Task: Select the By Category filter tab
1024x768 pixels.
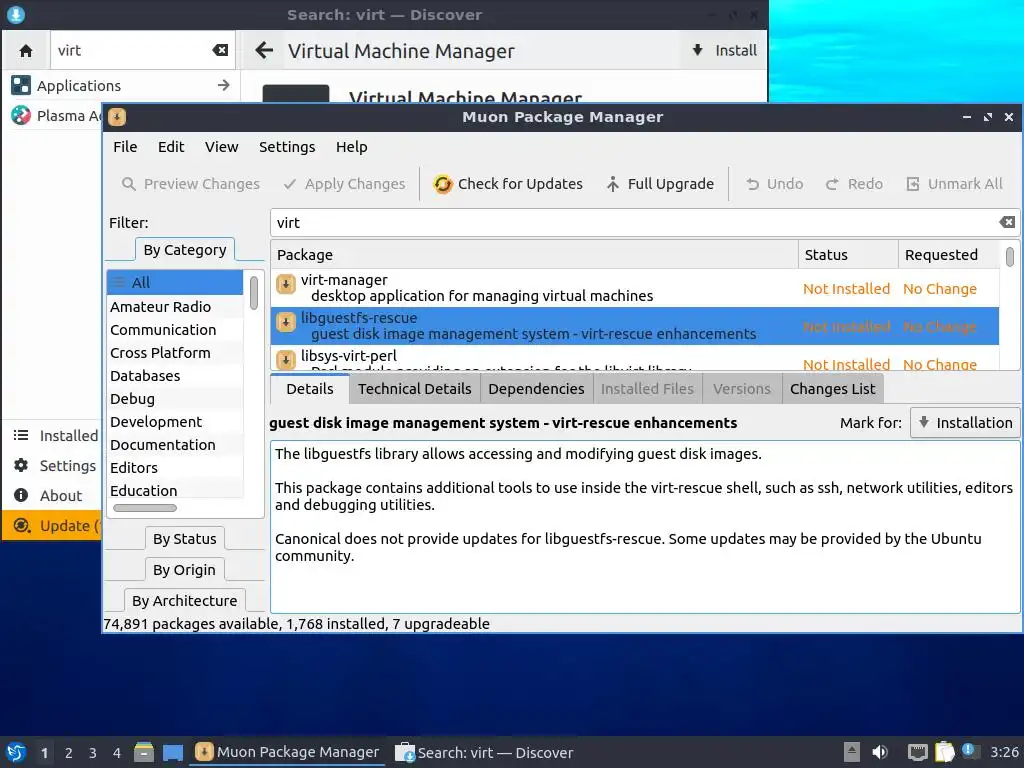Action: pyautogui.click(x=185, y=250)
